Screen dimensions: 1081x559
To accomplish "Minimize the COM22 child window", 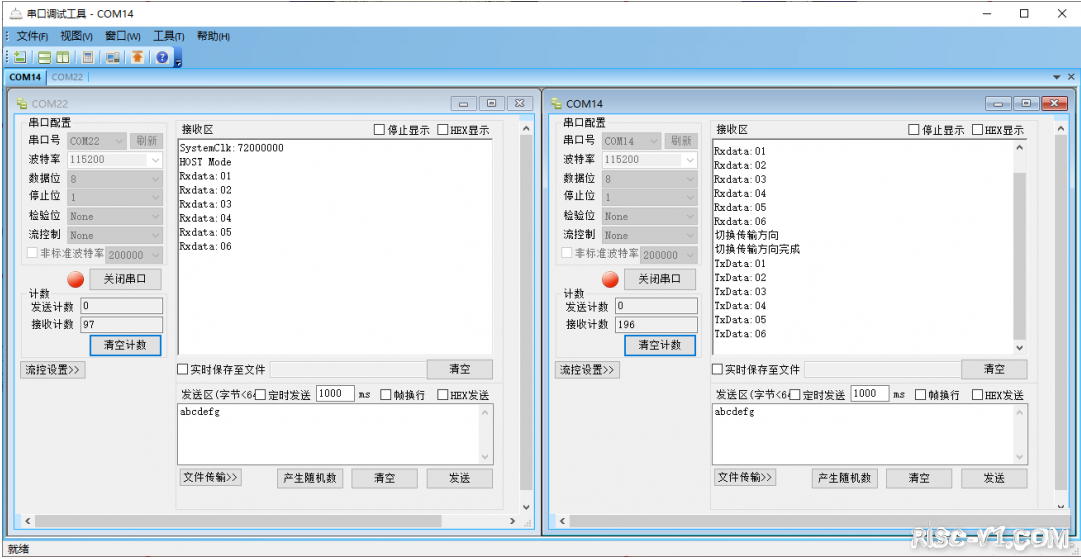I will (x=463, y=103).
